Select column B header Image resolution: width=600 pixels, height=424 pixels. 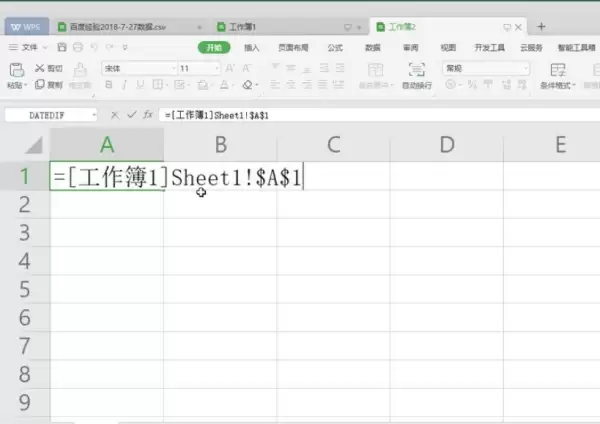pyautogui.click(x=221, y=145)
